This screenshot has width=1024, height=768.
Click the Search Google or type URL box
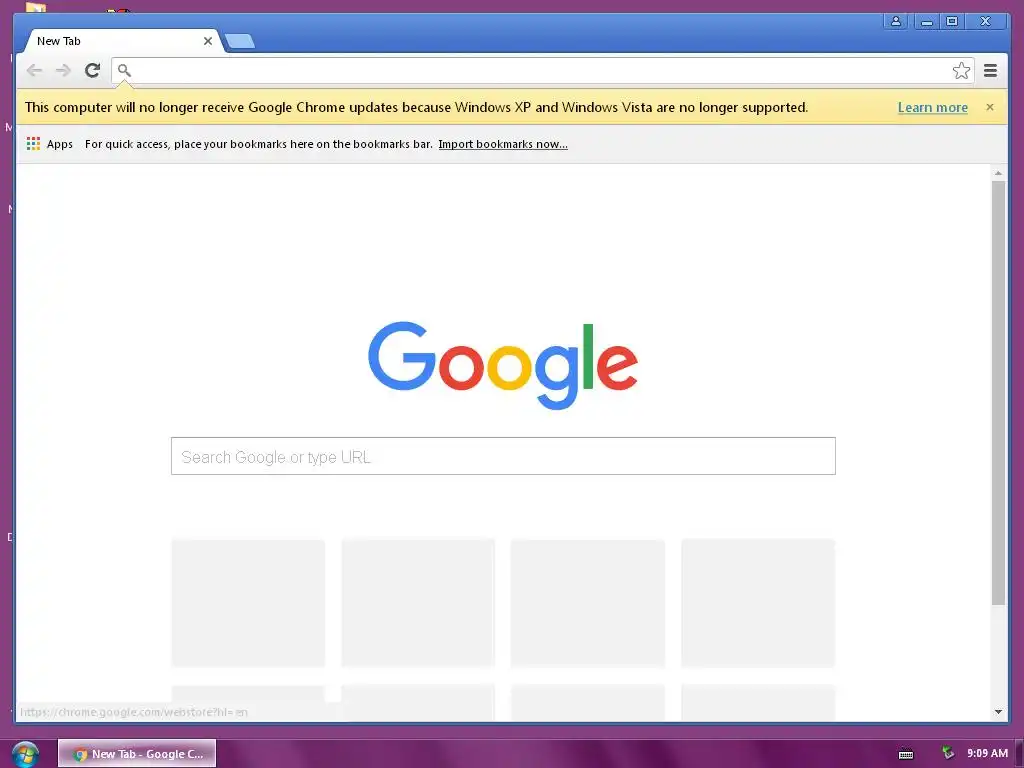tap(503, 456)
